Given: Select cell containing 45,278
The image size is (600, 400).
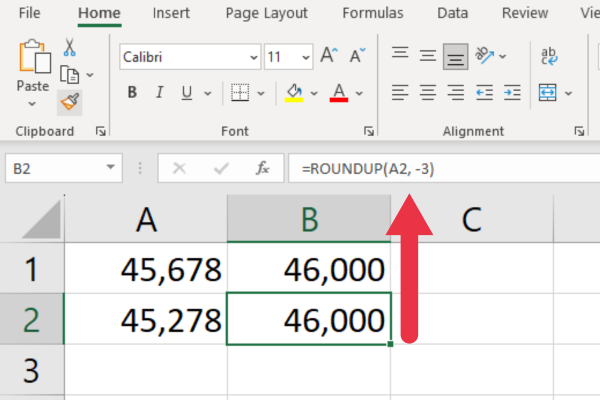Looking at the screenshot, I should (x=146, y=319).
